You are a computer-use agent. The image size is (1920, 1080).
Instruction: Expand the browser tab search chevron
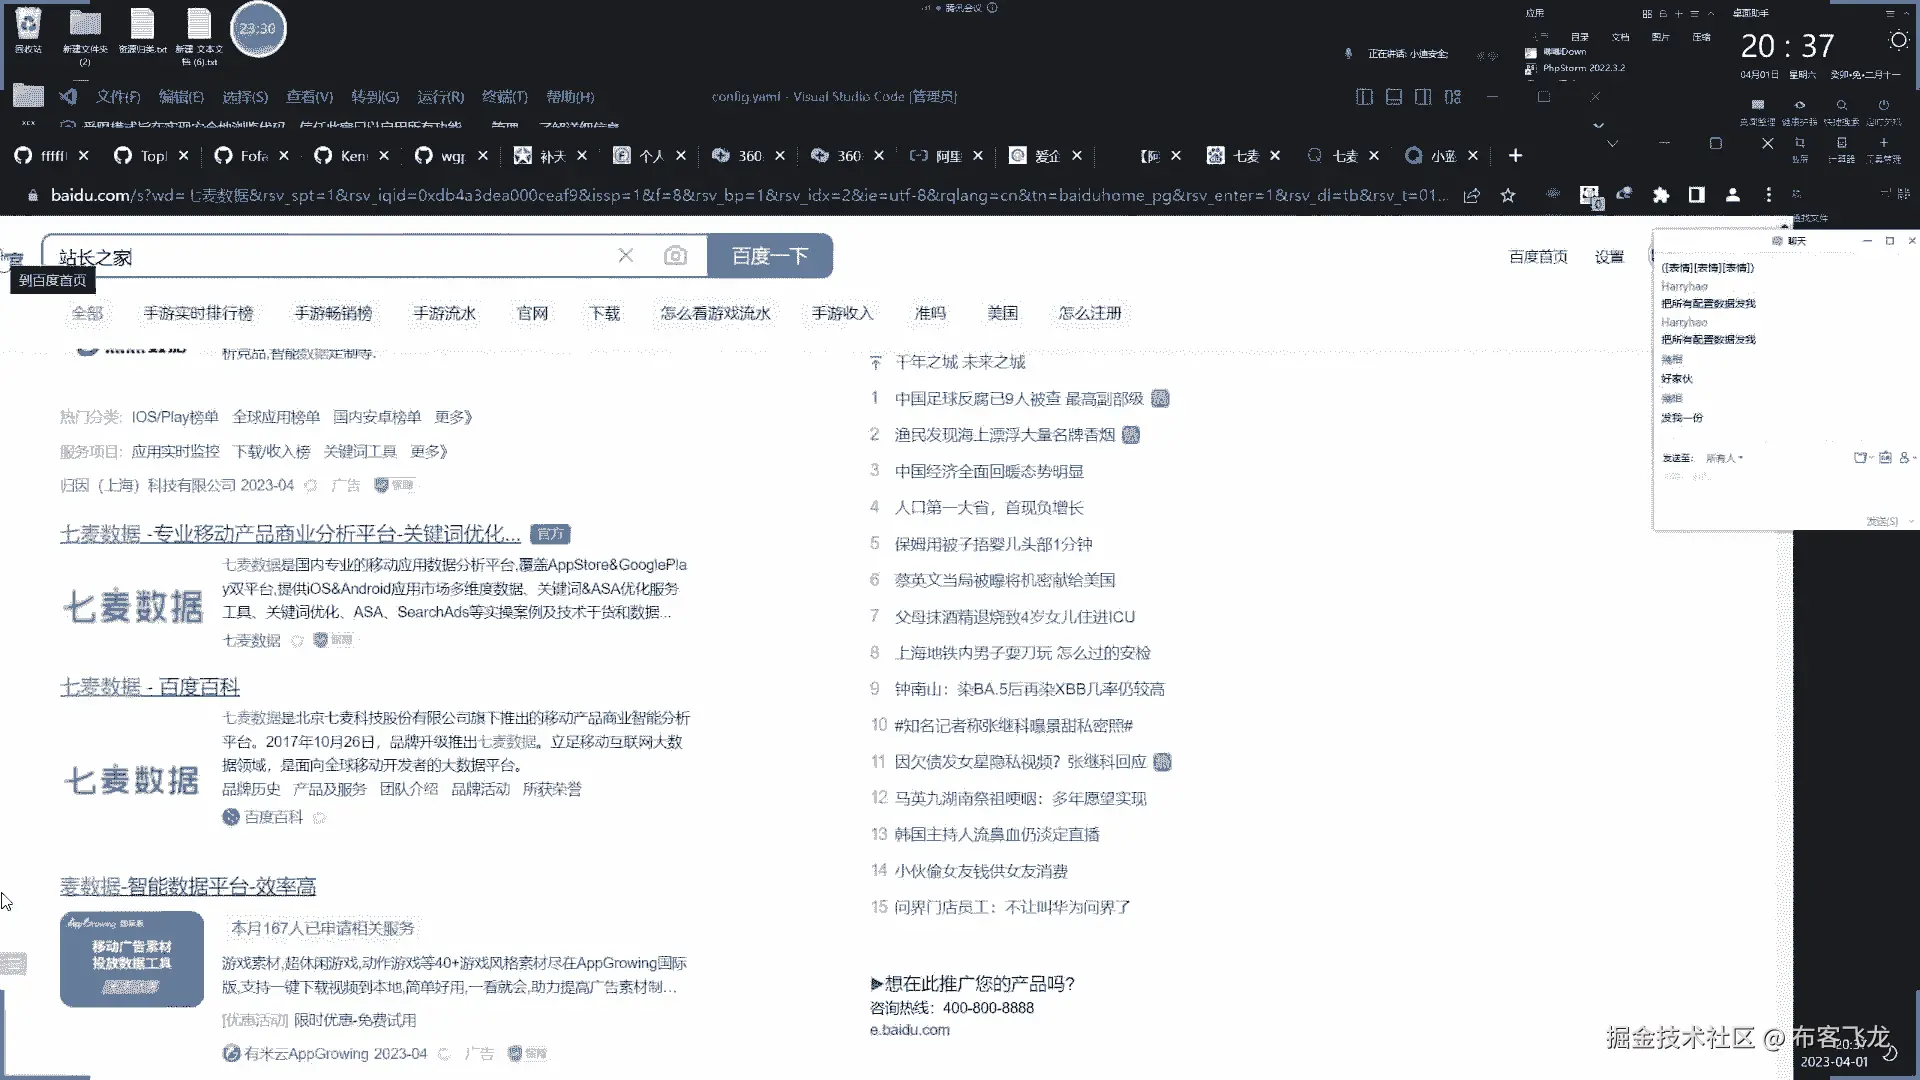[x=1612, y=144]
